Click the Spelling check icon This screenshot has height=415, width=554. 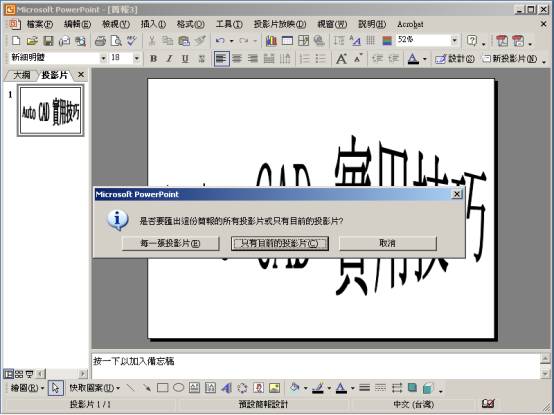coord(132,41)
